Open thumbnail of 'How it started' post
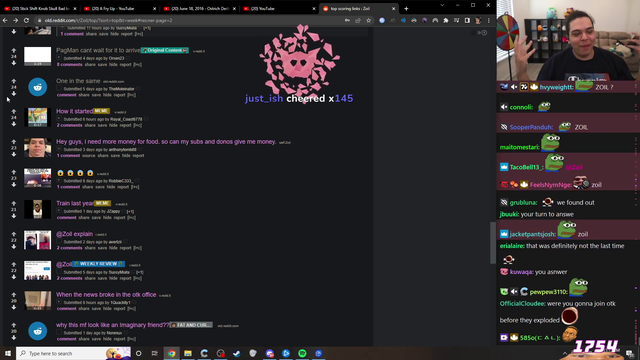 point(38,117)
